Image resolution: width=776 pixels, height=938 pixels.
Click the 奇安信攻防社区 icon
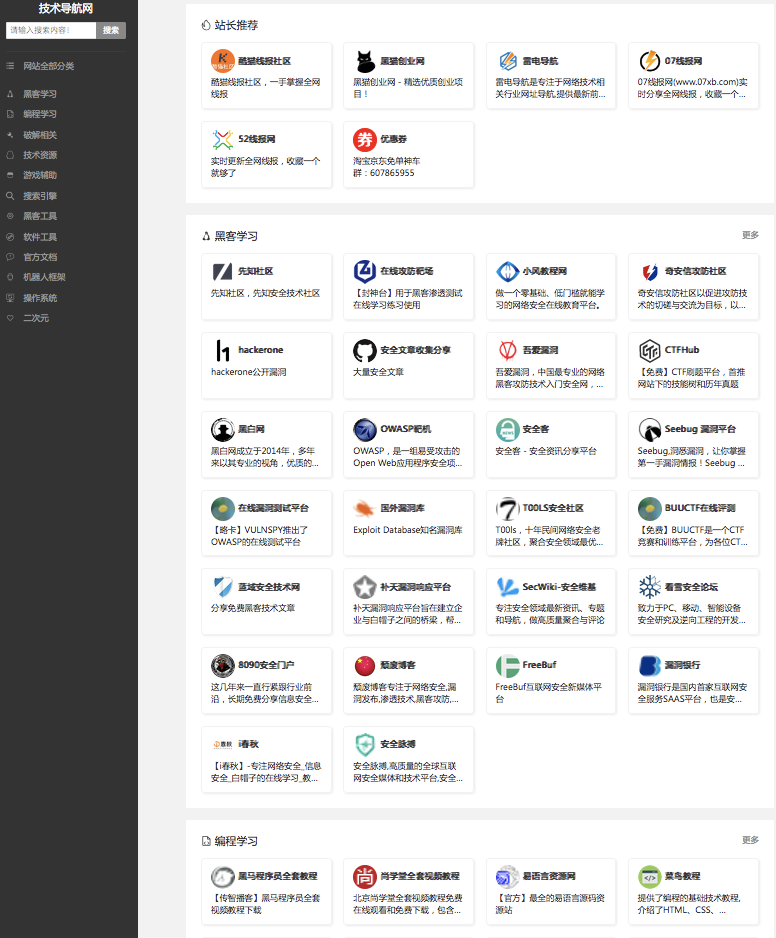click(650, 272)
